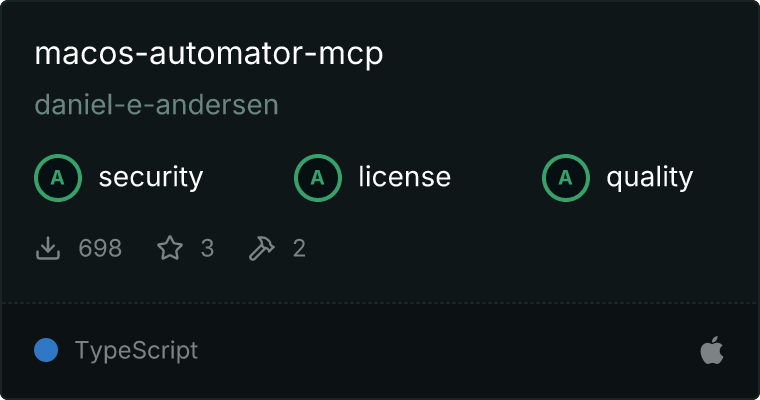This screenshot has width=760, height=400.
Task: Click the 3 stars count
Action: pos(207,248)
